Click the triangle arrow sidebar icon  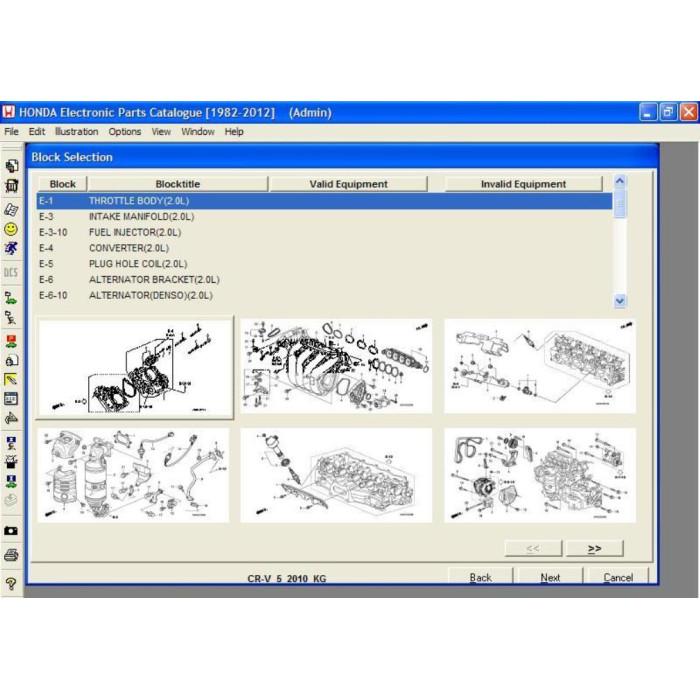tap(11, 418)
